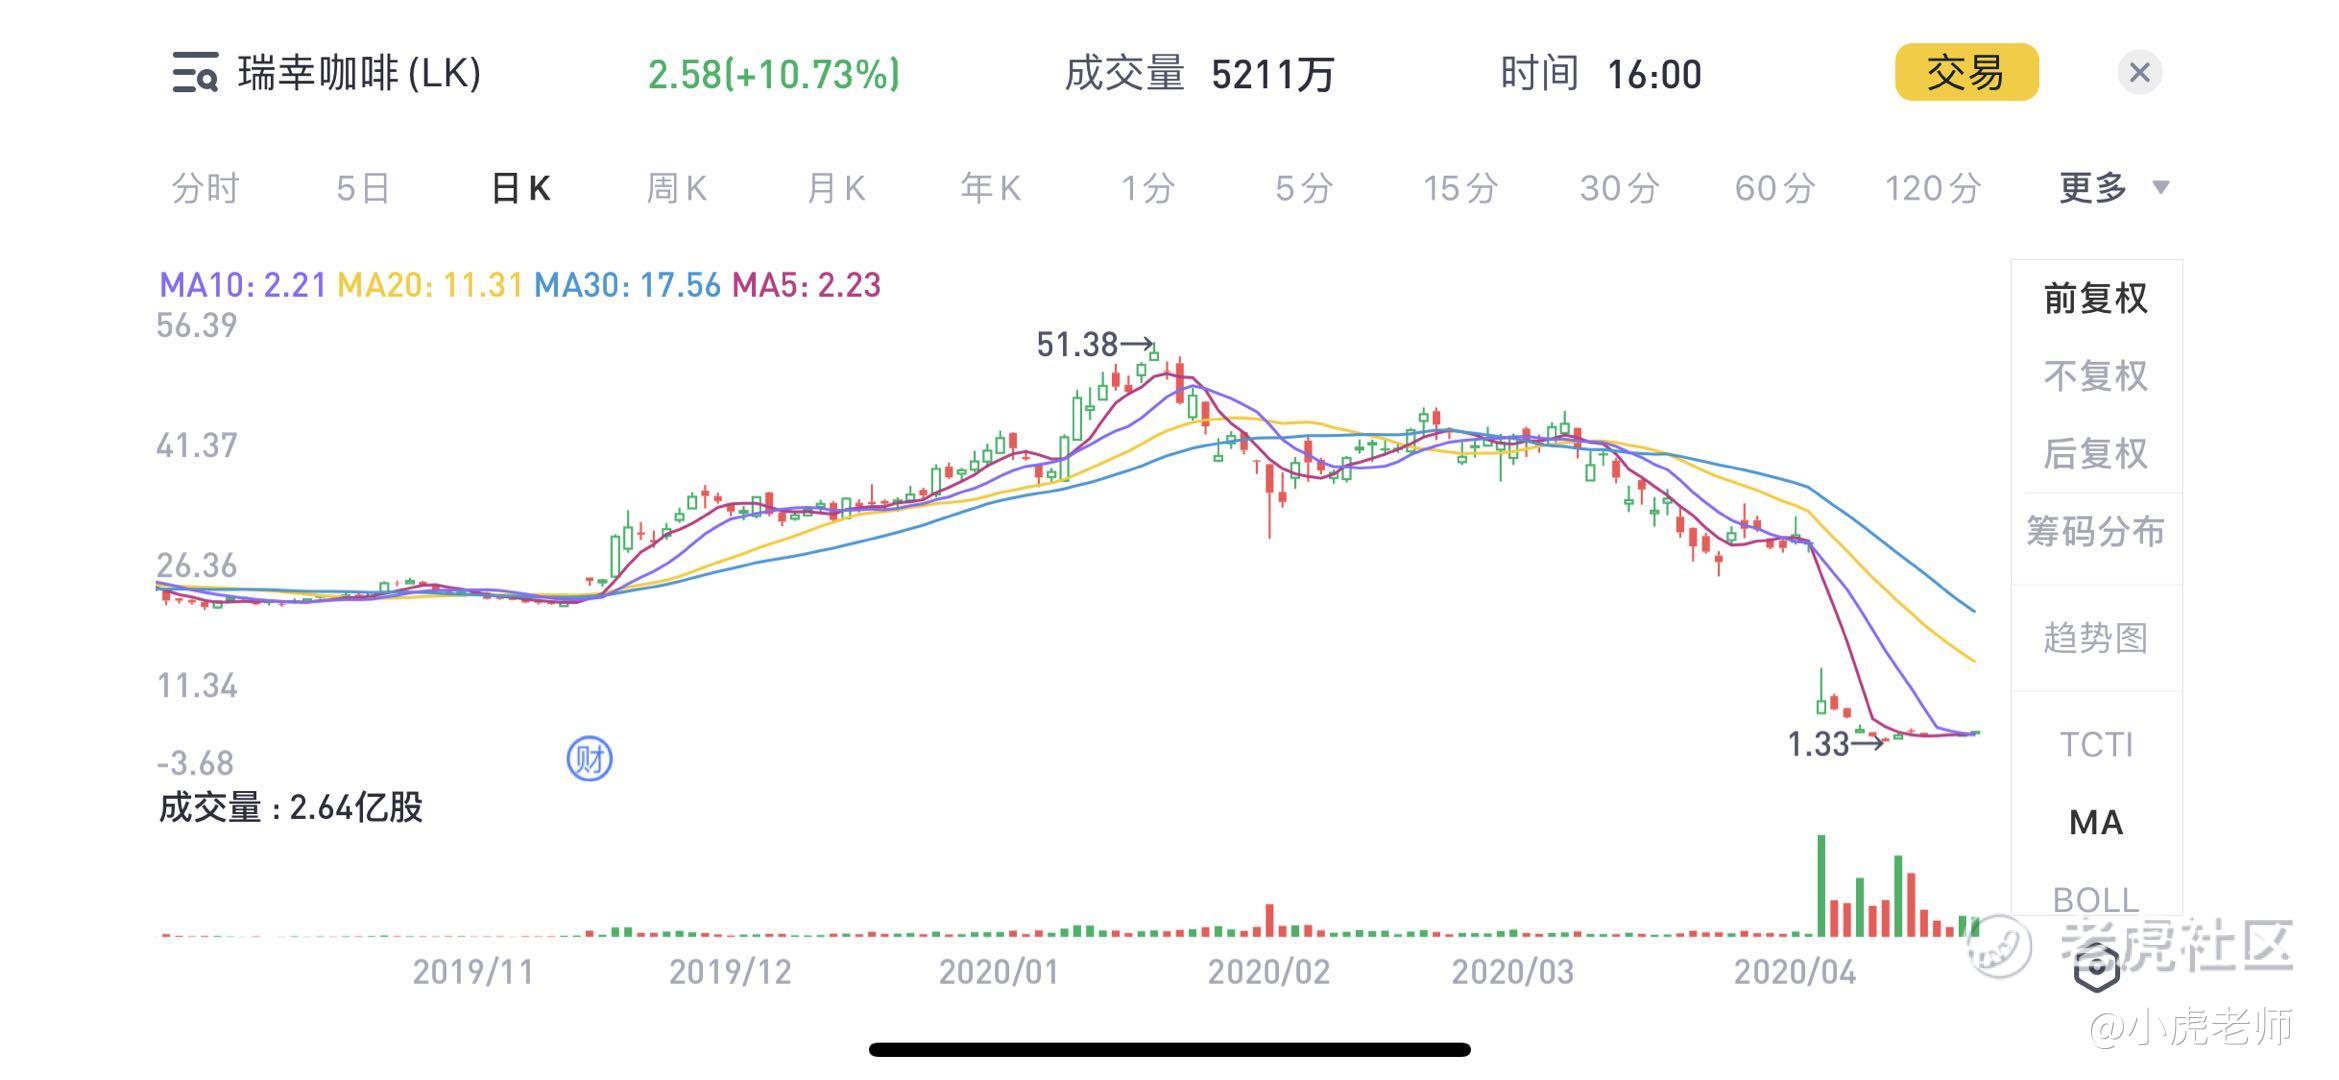The image size is (2339, 1080).
Task: Click the 56.39 price axis label
Action: 197,326
